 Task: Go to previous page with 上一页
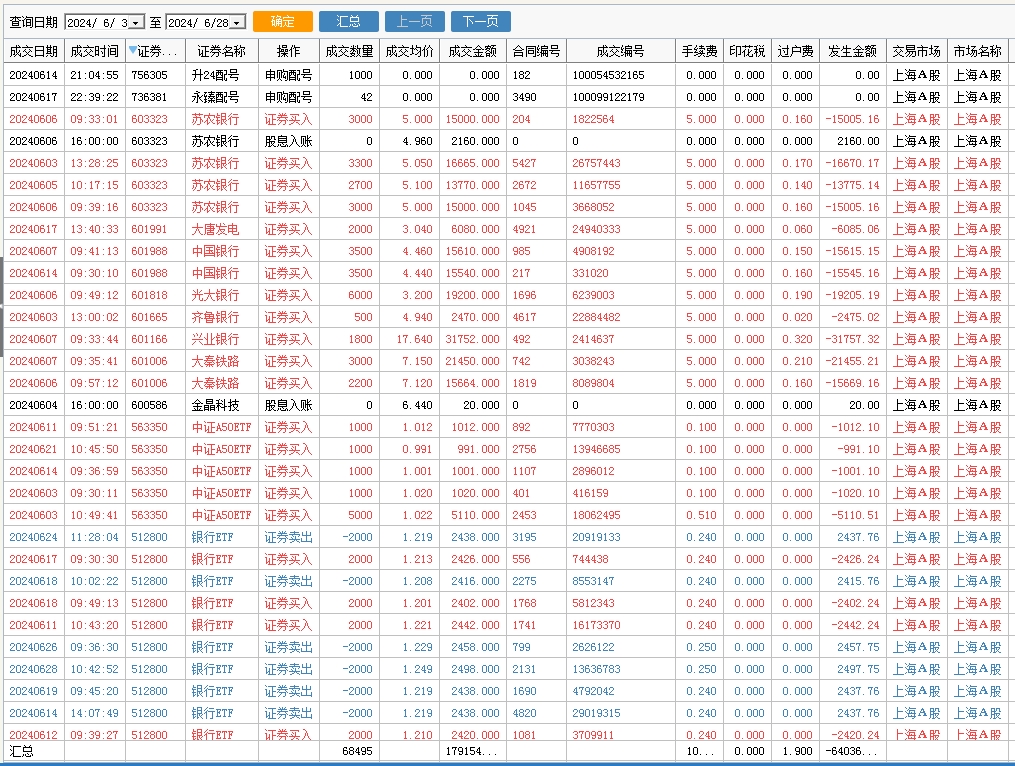pyautogui.click(x=414, y=21)
